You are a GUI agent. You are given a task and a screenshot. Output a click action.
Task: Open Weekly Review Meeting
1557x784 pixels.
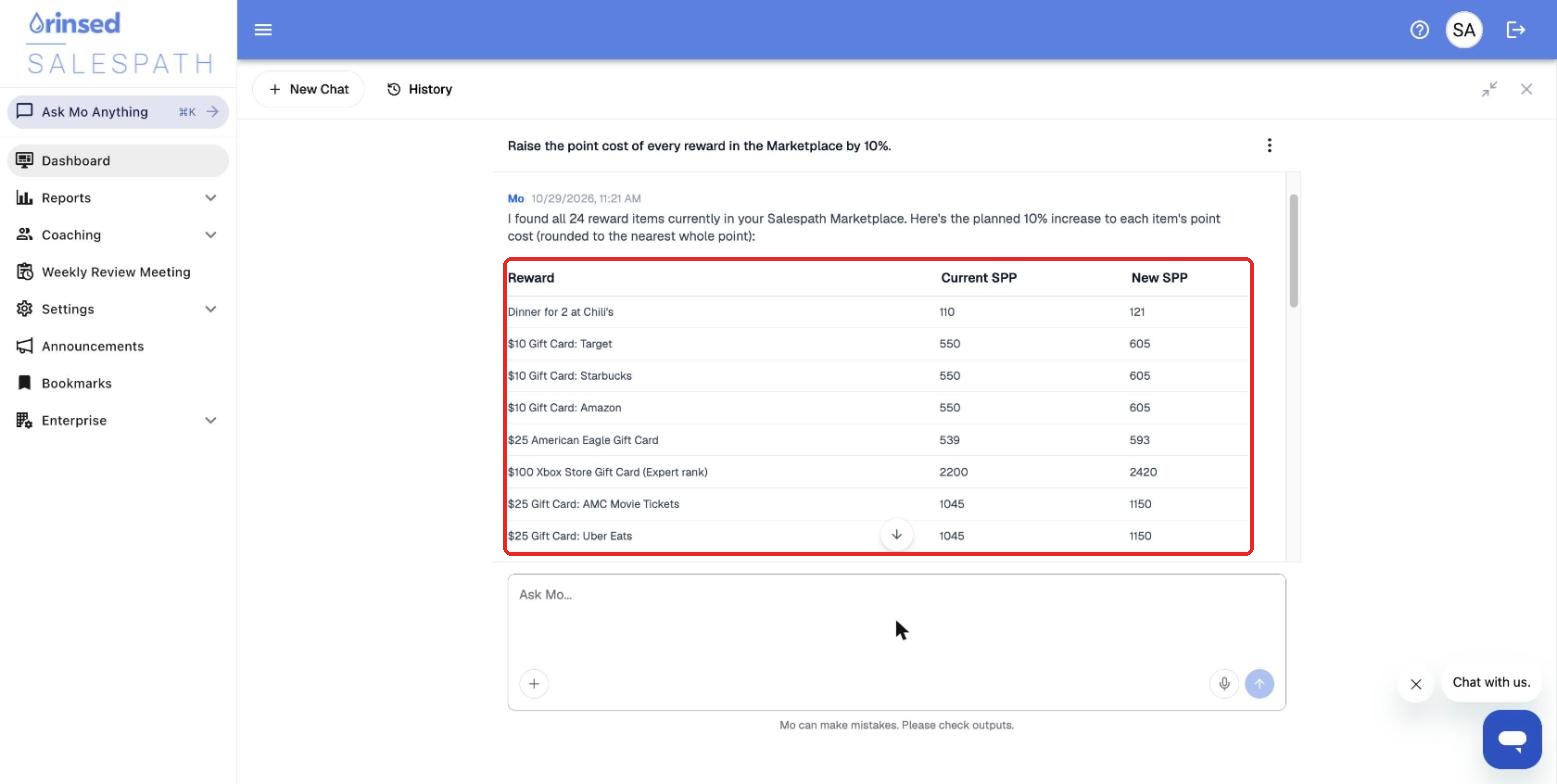(118, 272)
